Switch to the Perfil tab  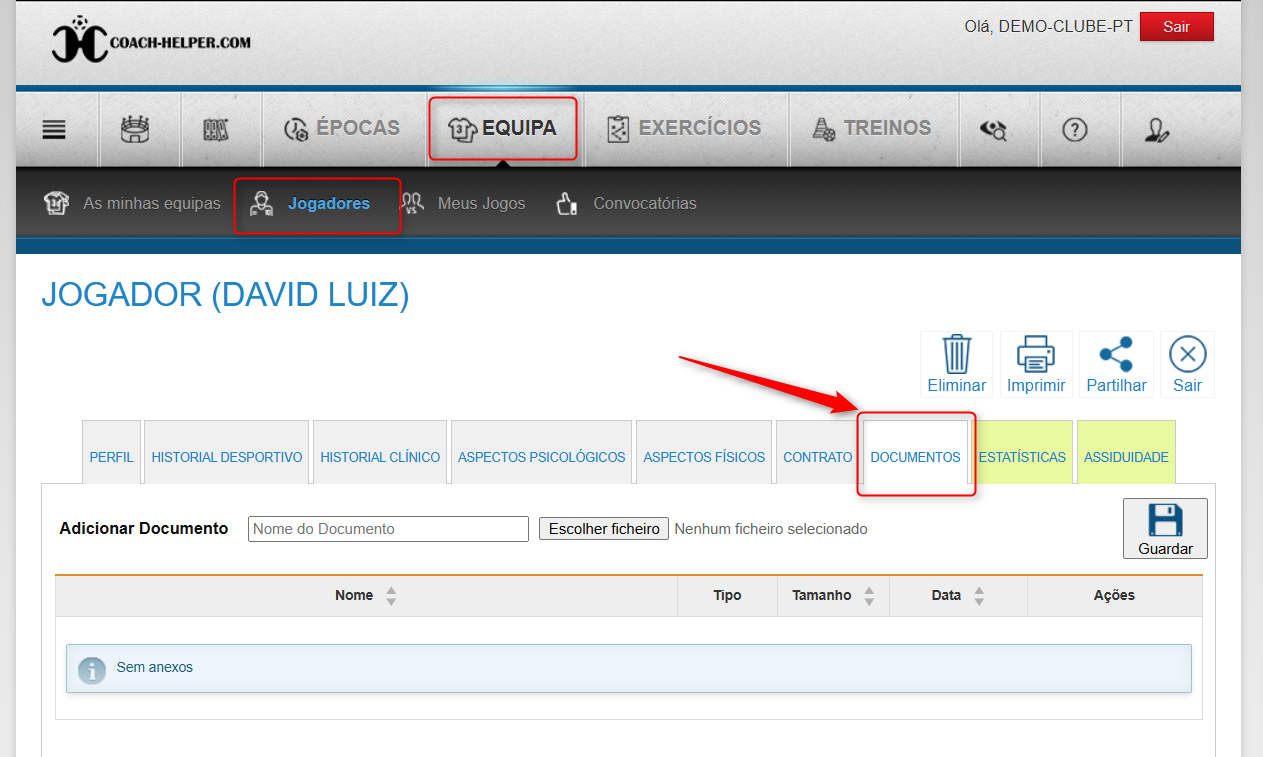(111, 457)
